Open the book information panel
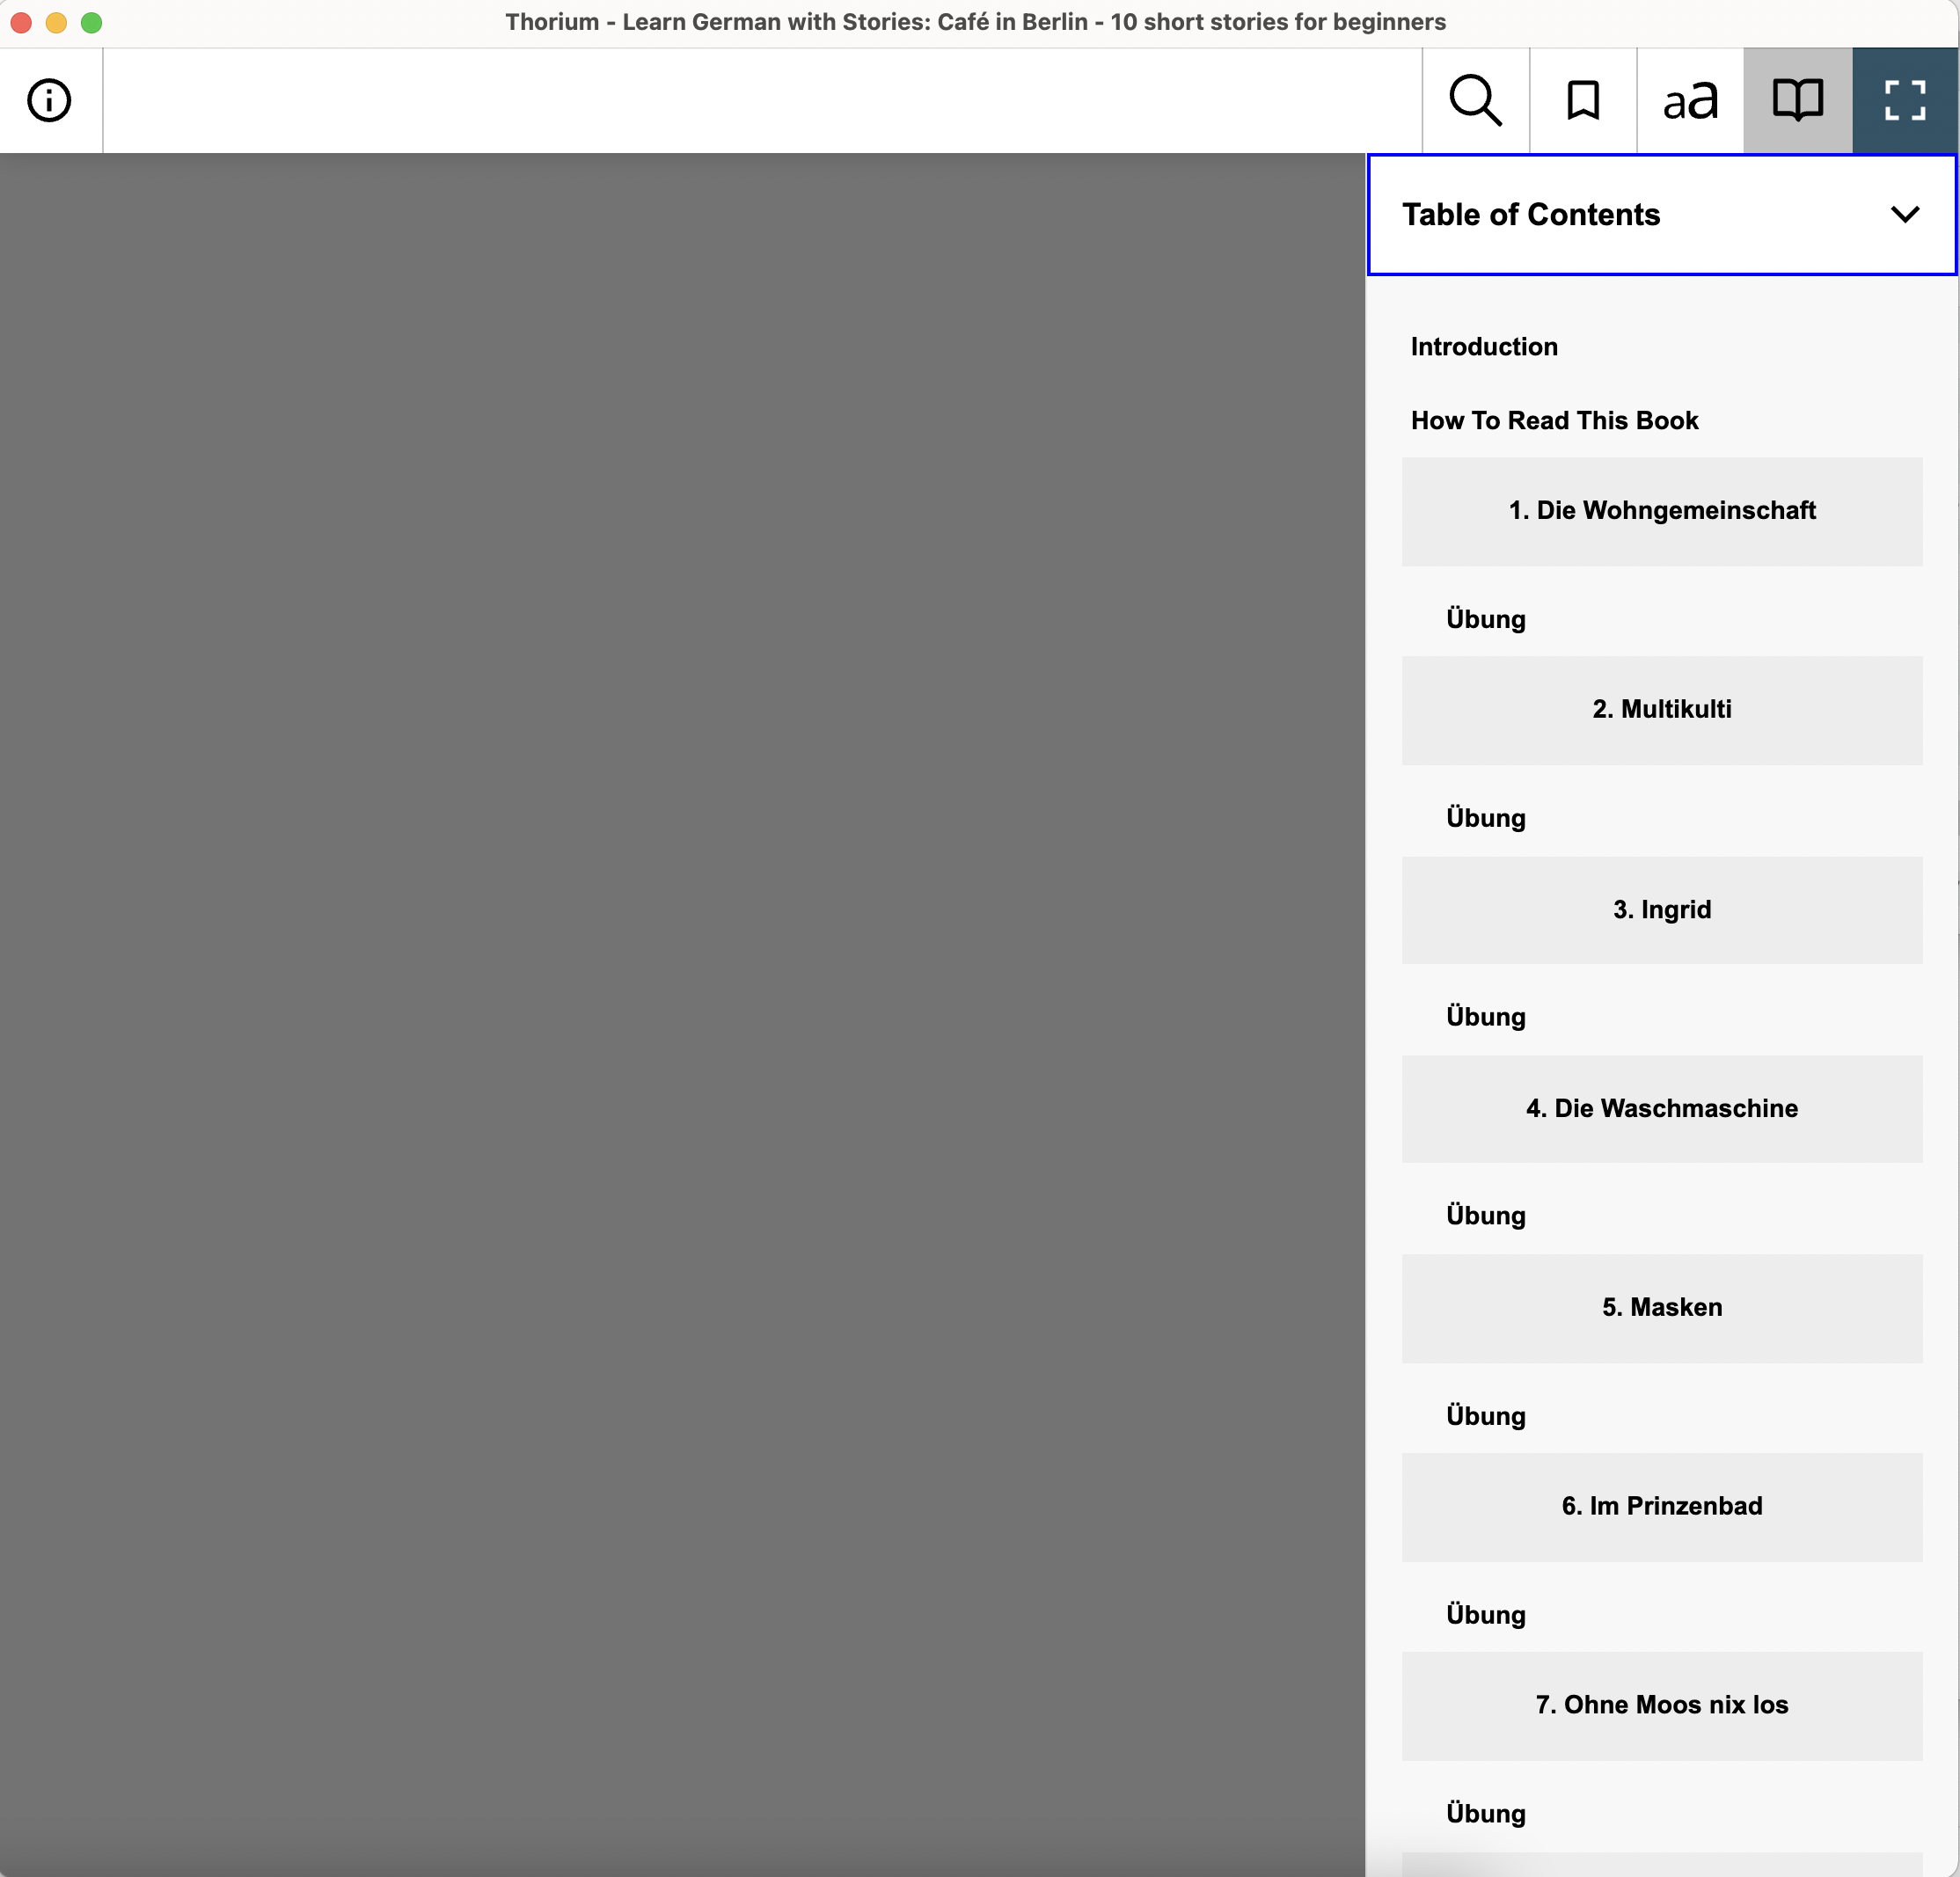The image size is (1960, 1877). tap(49, 100)
